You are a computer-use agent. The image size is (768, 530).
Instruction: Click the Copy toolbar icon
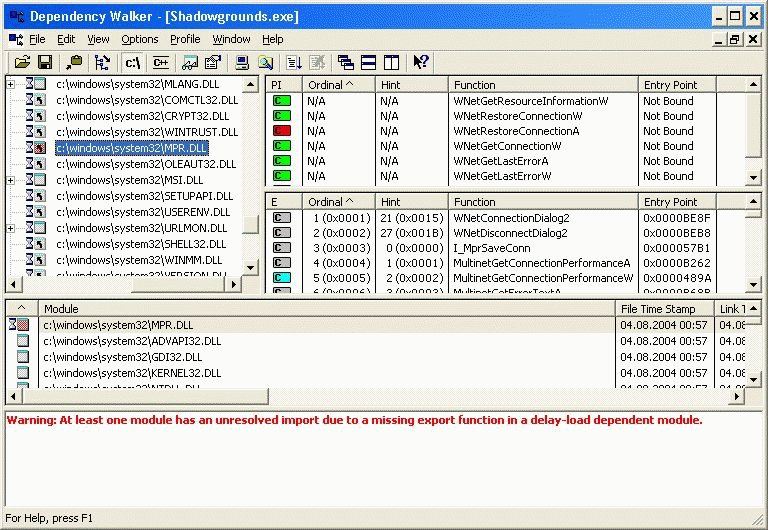point(74,62)
